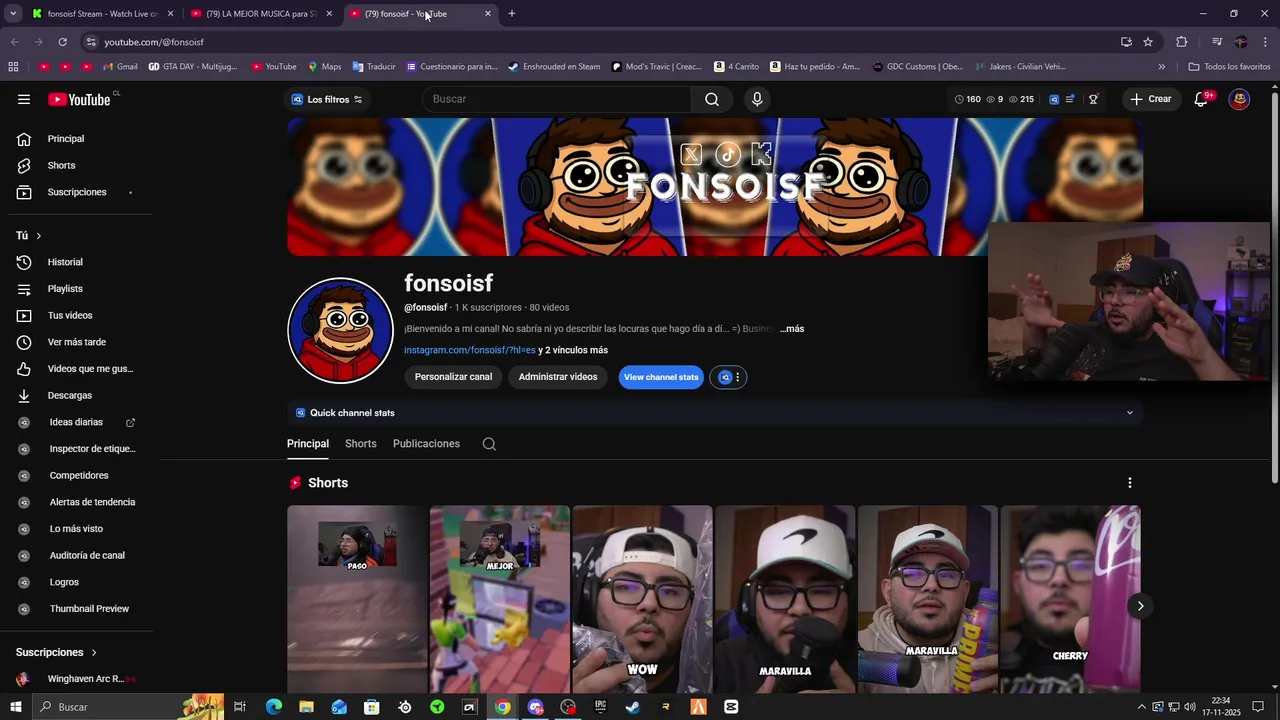Expand the Tú section
This screenshot has width=1280, height=720.
point(29,236)
